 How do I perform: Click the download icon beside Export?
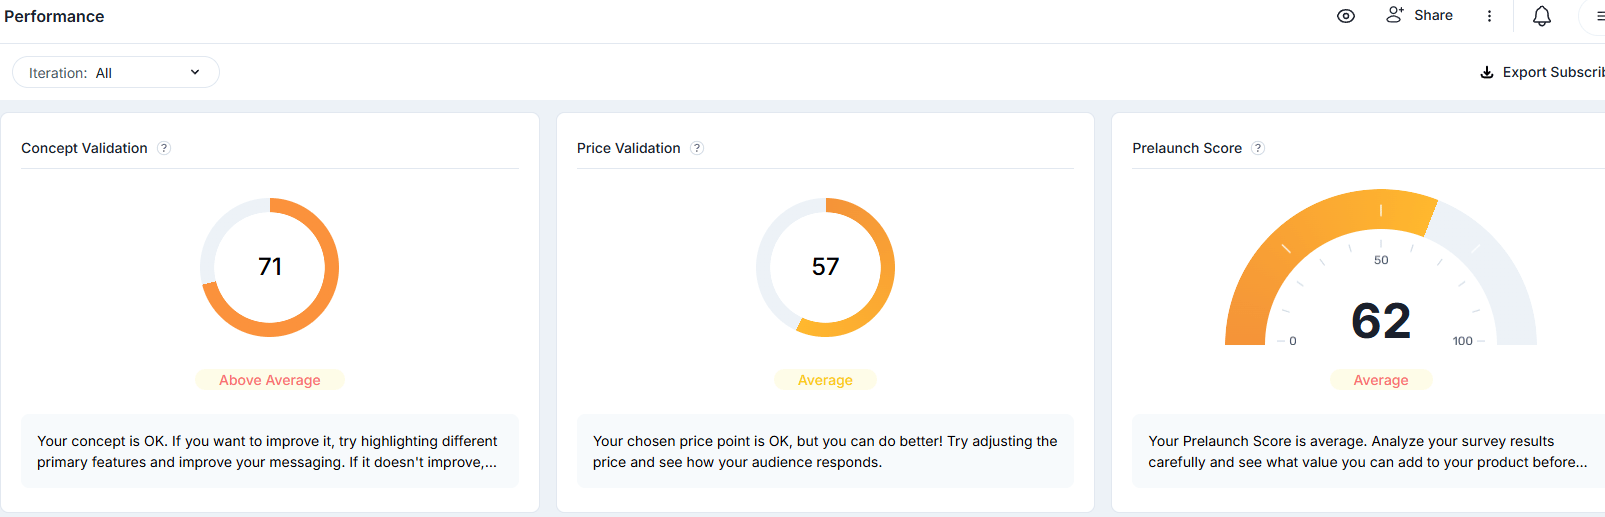(x=1487, y=72)
